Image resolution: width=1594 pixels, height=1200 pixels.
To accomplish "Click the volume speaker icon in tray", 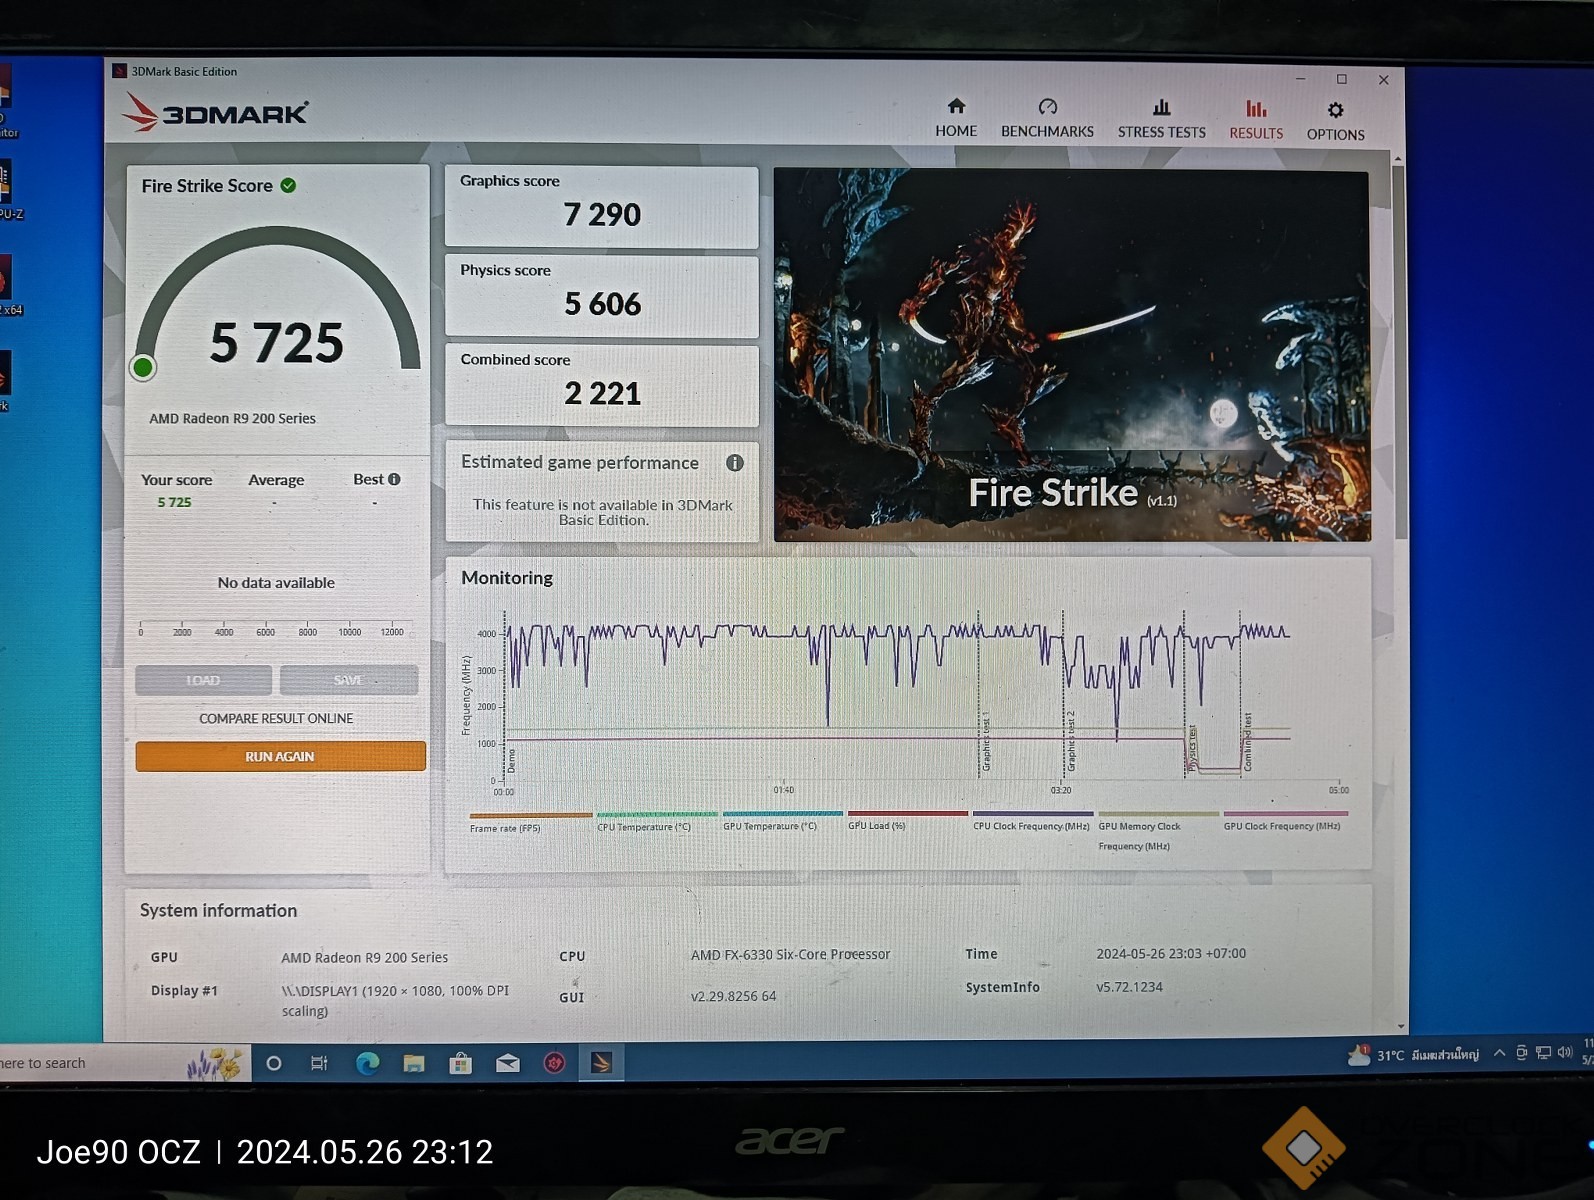I will click(1565, 1052).
